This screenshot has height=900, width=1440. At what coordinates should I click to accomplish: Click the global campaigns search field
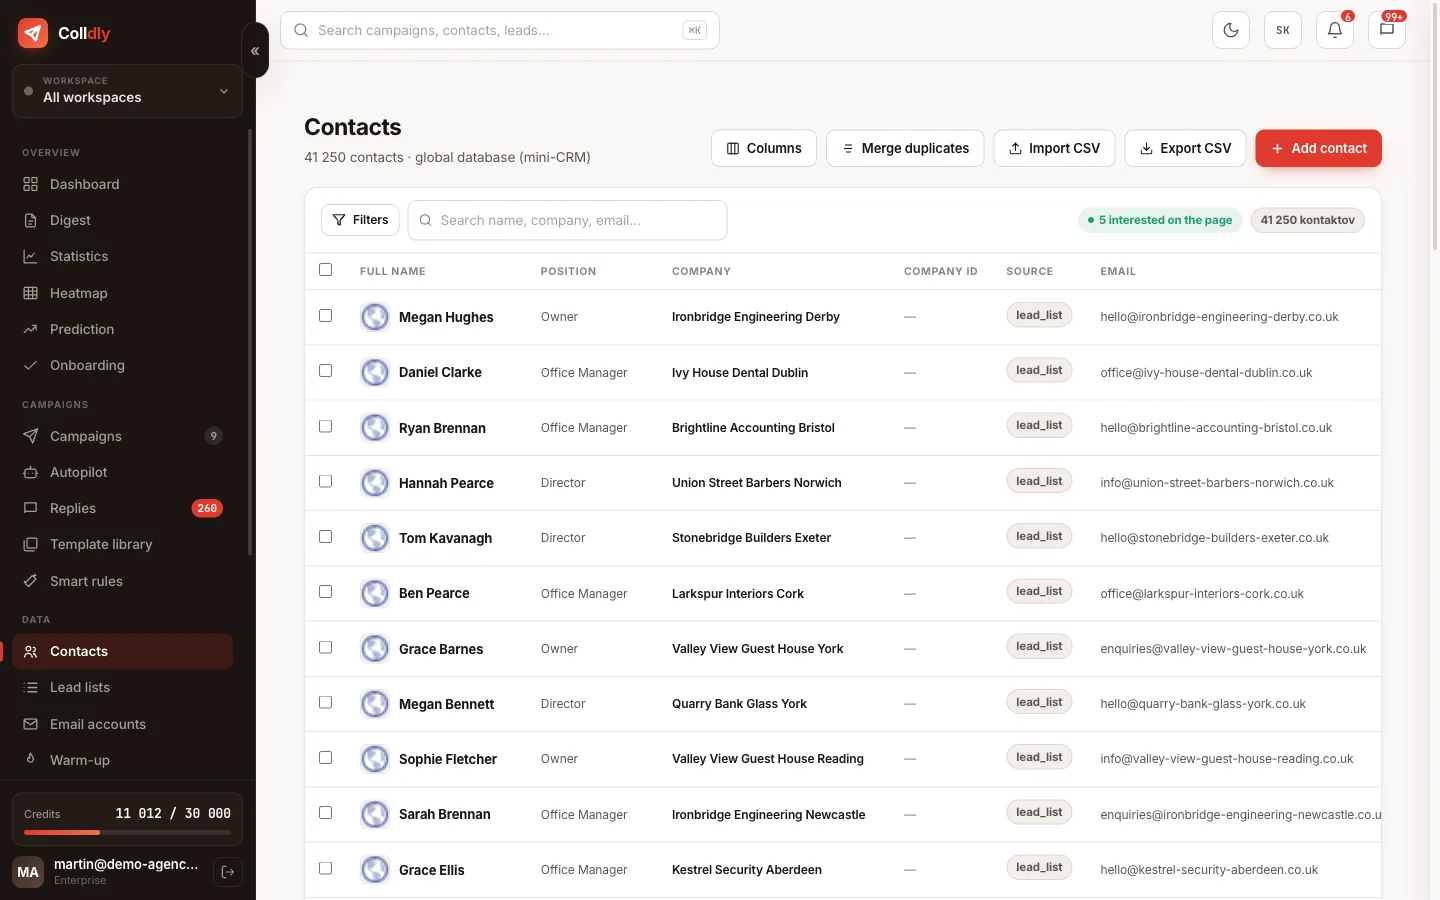click(x=500, y=30)
